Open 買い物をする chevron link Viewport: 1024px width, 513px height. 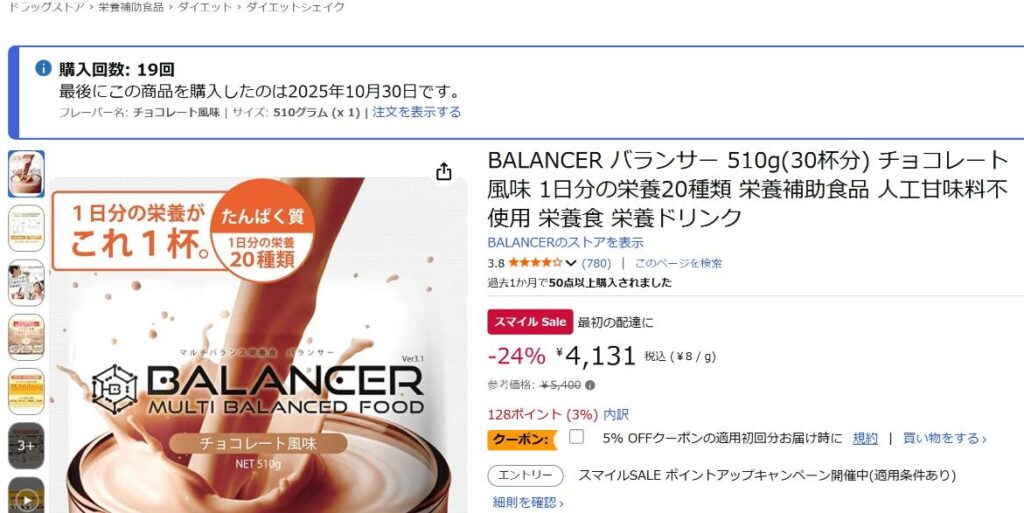pyautogui.click(x=944, y=439)
